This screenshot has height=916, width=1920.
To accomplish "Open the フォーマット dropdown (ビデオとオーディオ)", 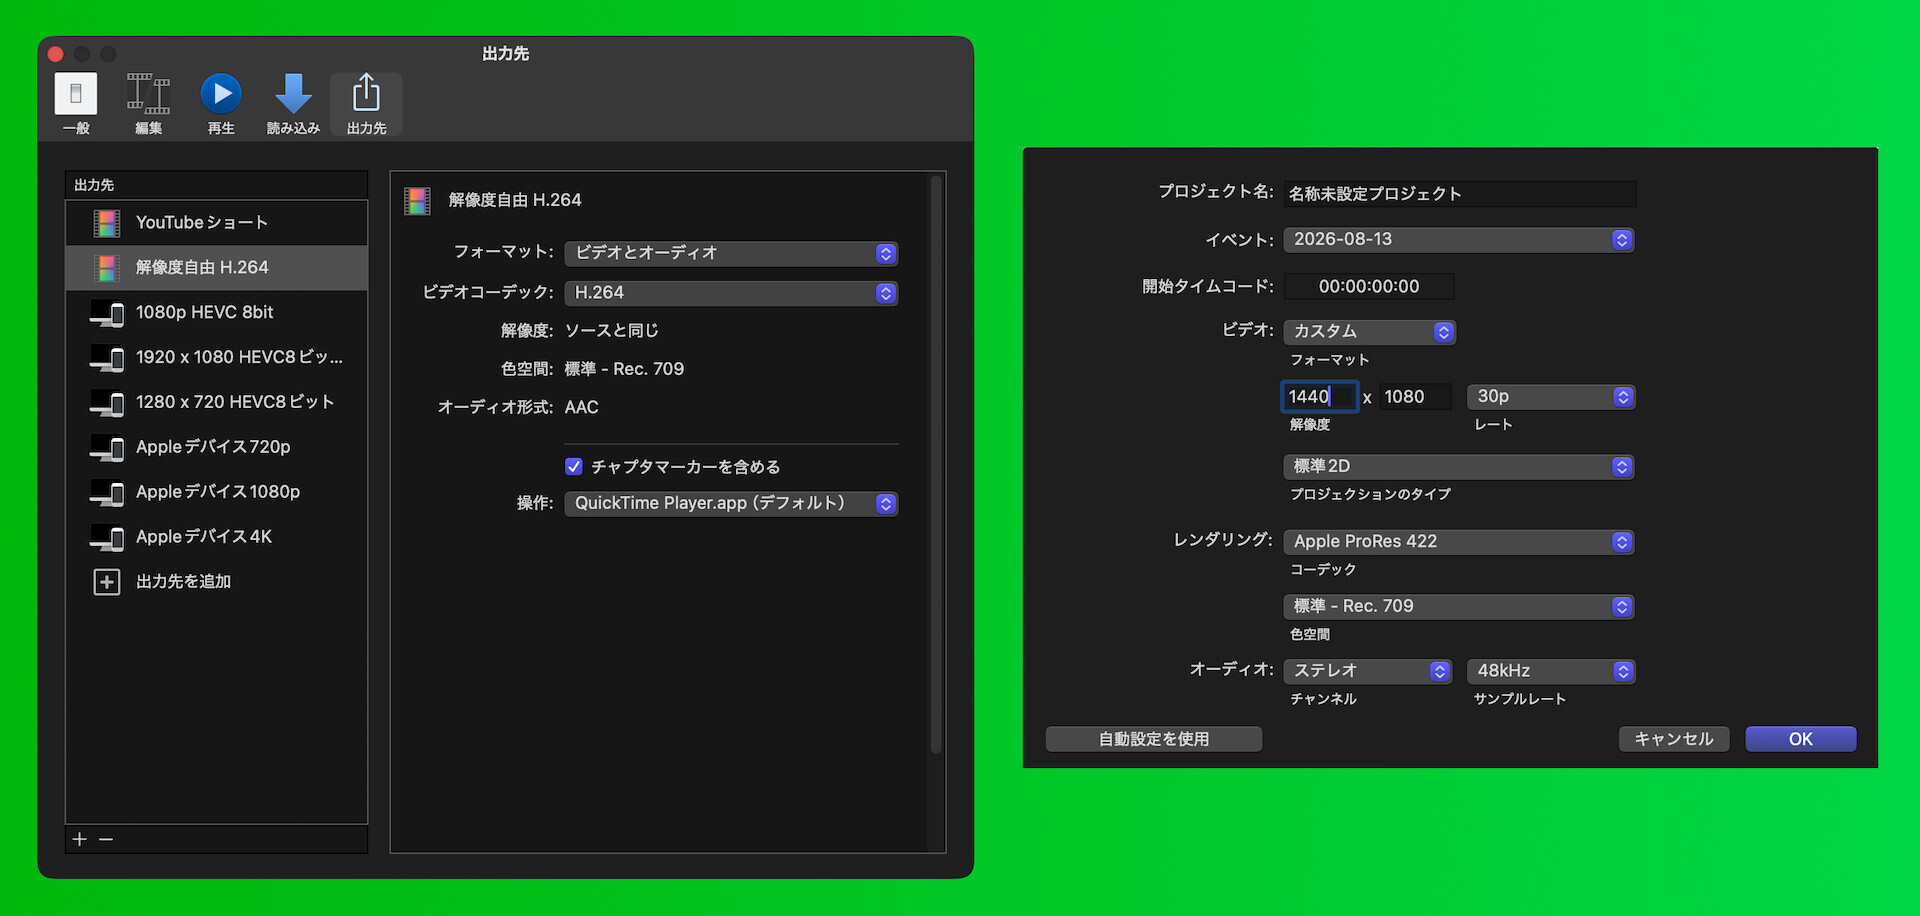I will (x=731, y=253).
